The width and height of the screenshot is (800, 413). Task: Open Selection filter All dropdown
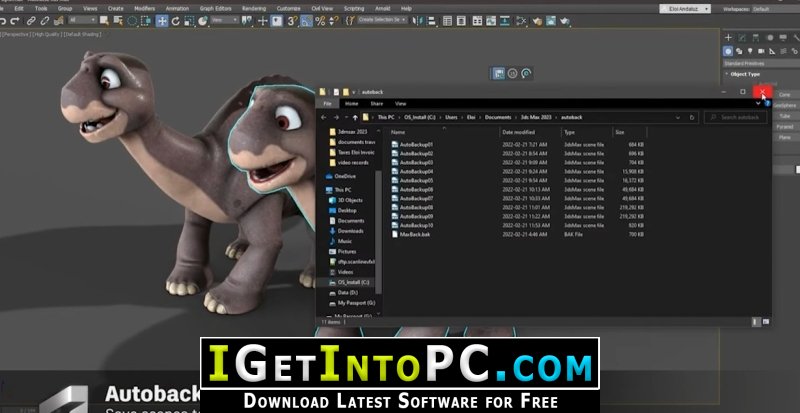83,20
